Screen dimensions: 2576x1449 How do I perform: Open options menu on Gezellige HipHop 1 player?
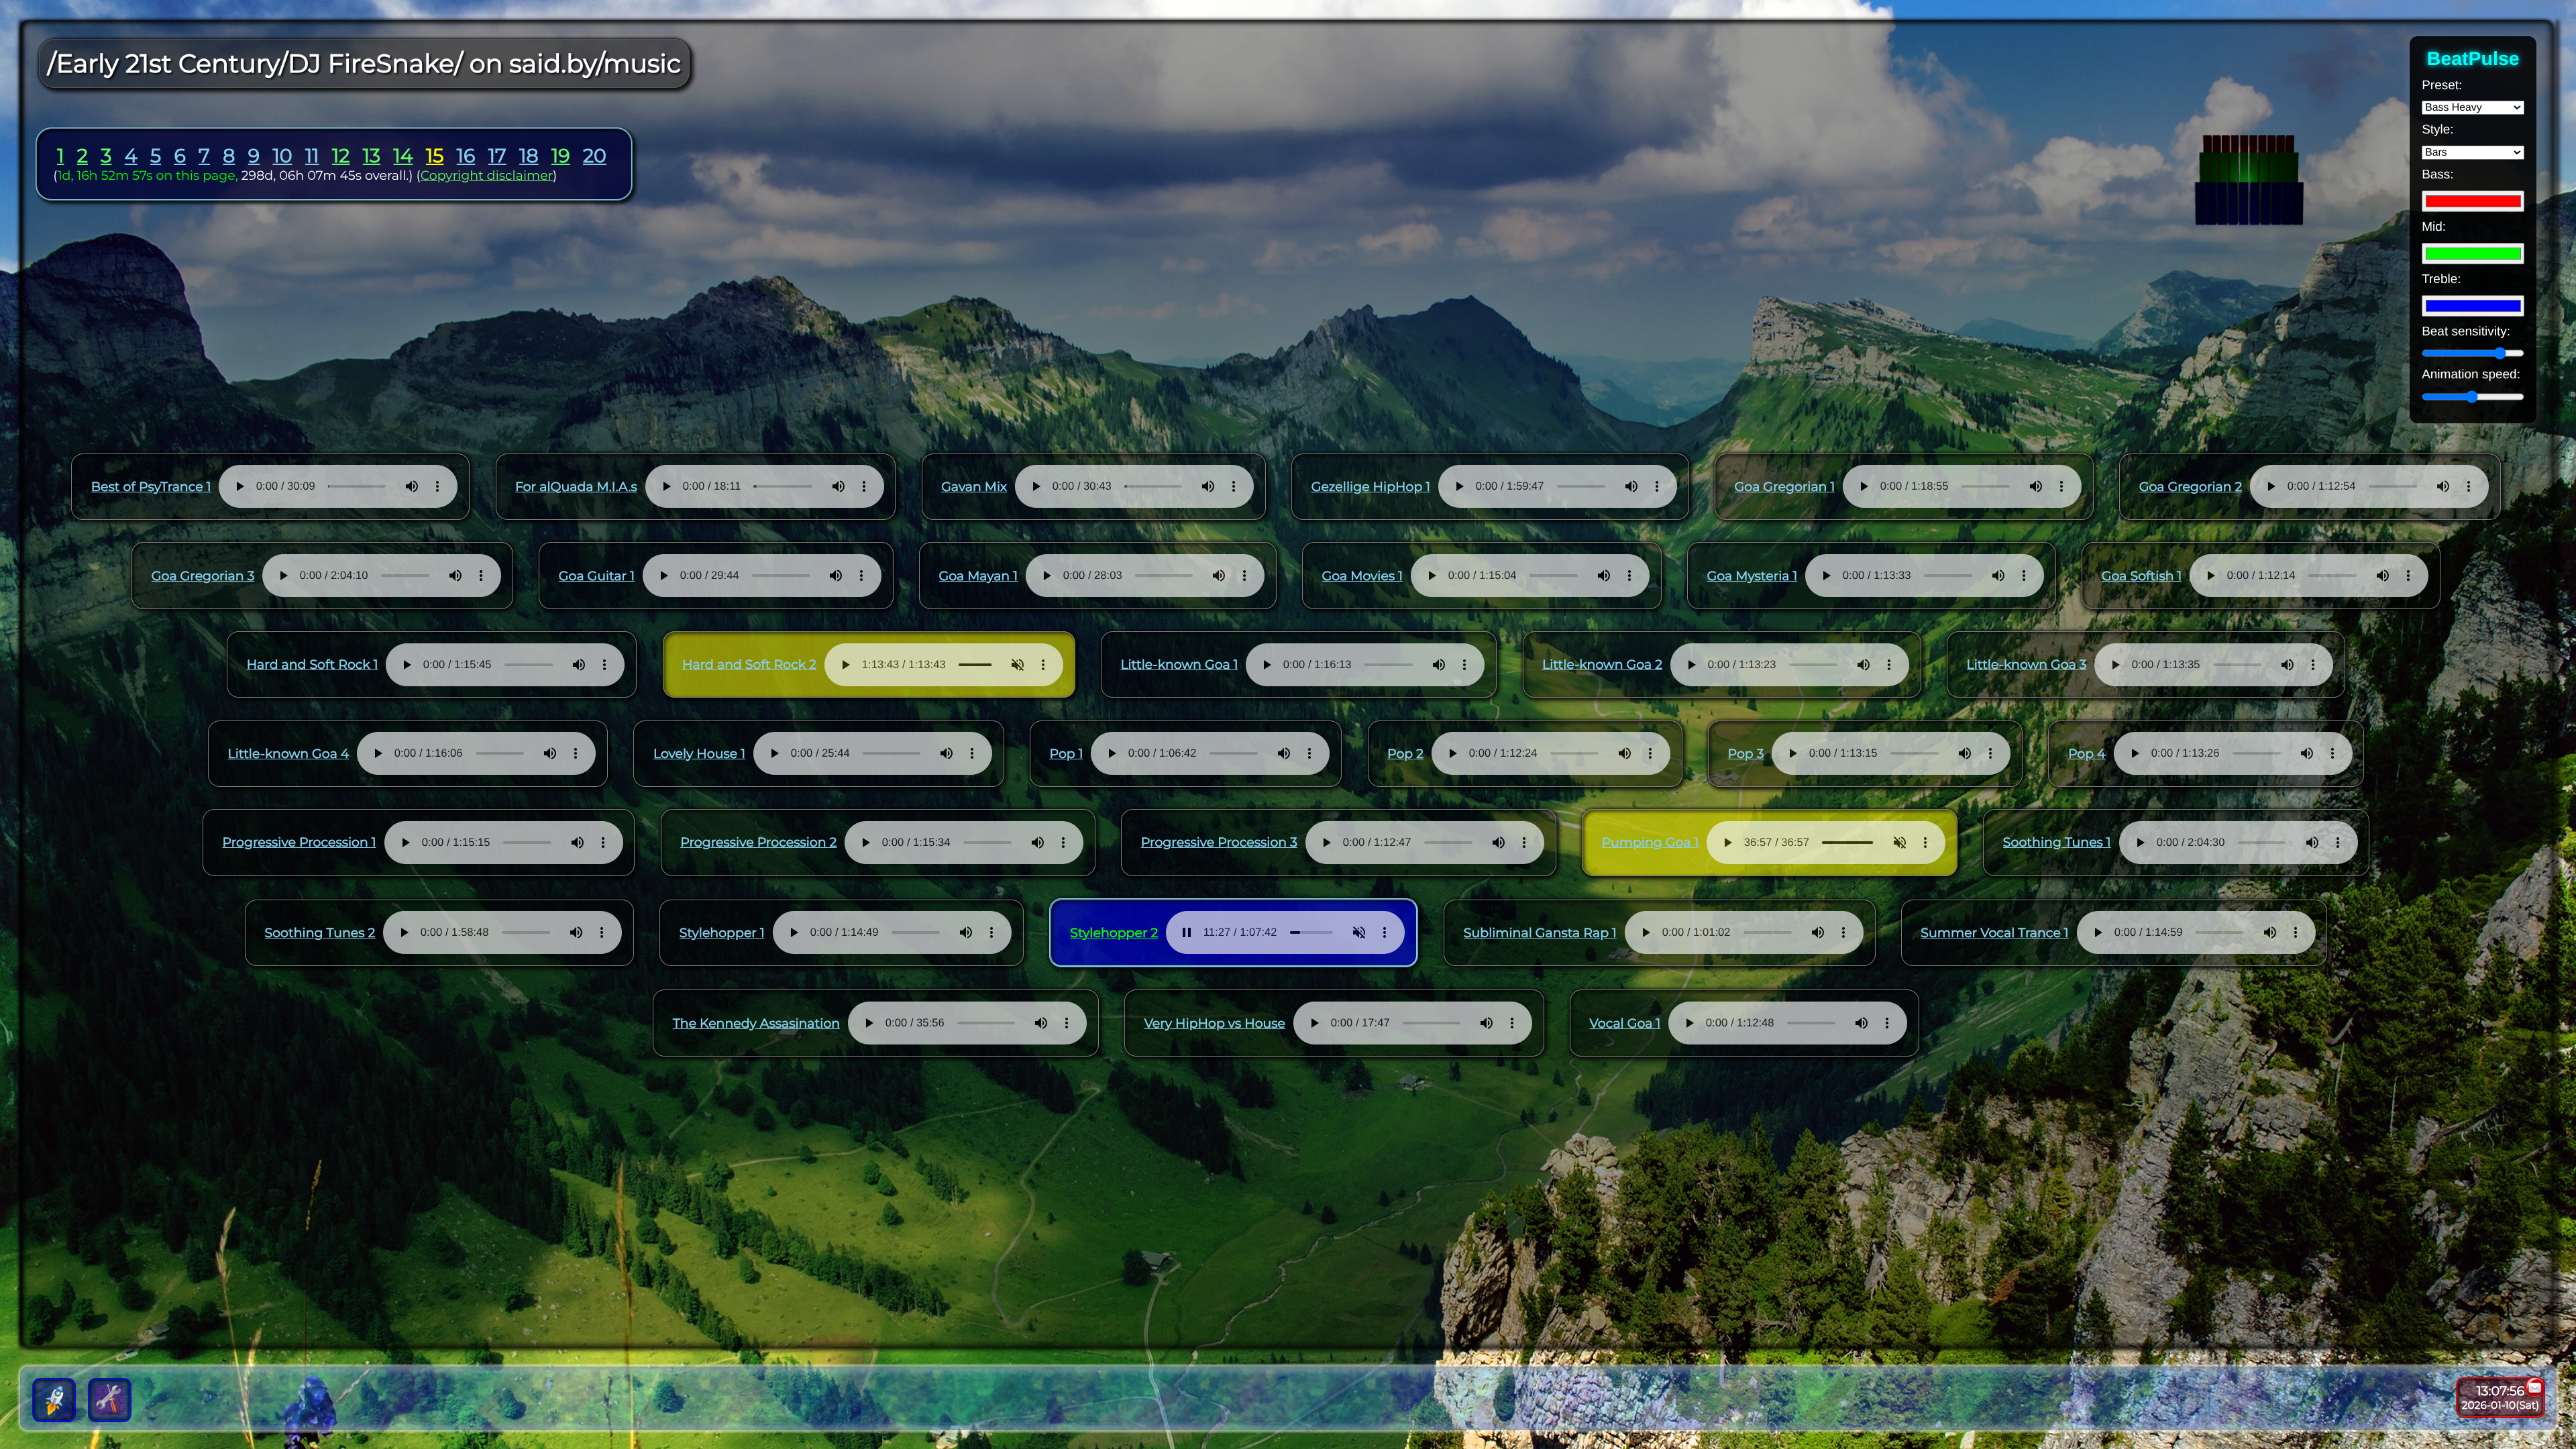point(1657,486)
